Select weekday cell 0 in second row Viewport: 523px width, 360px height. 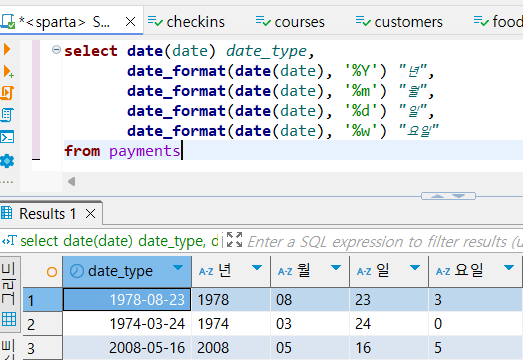coord(476,324)
